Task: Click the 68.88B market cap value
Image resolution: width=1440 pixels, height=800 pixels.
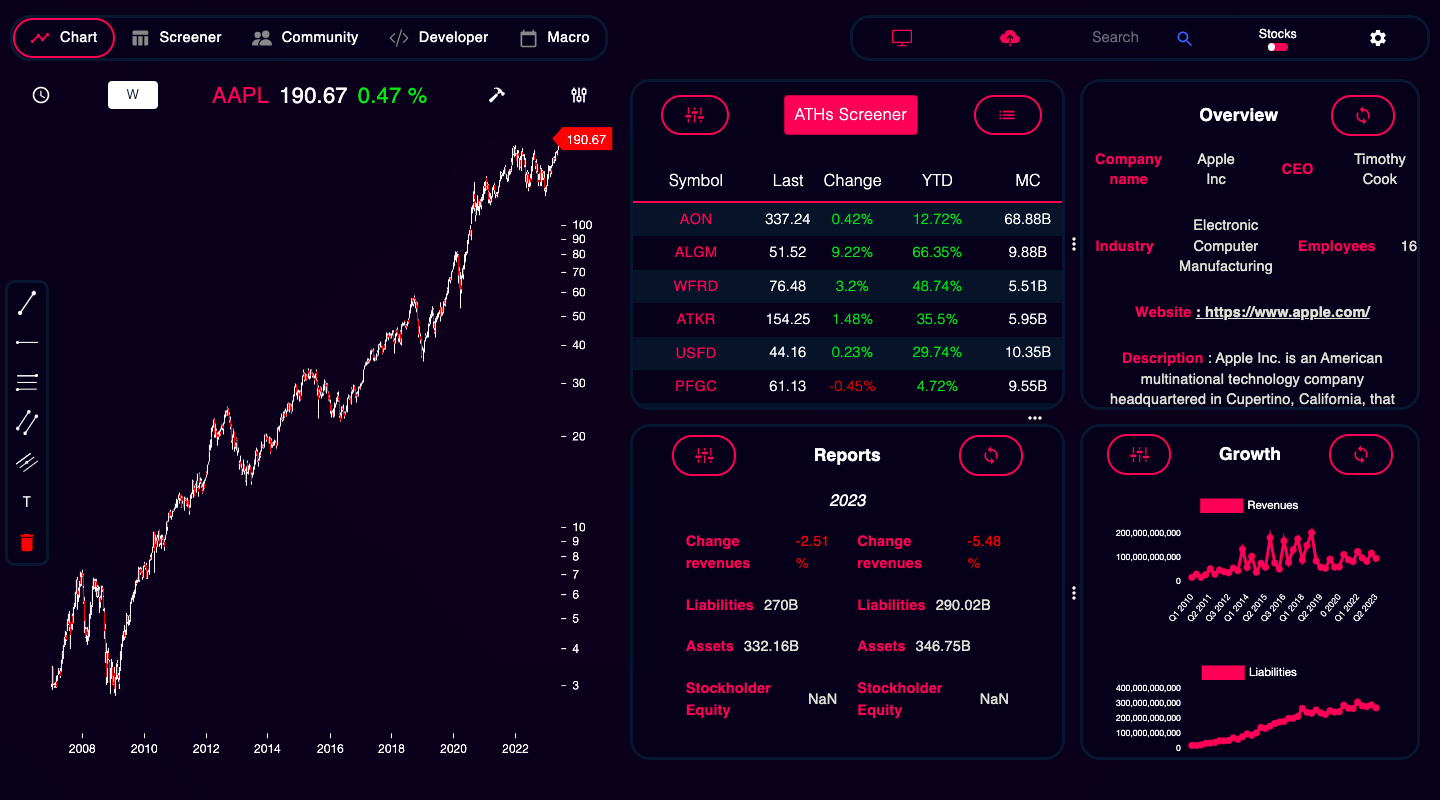Action: 1028,219
